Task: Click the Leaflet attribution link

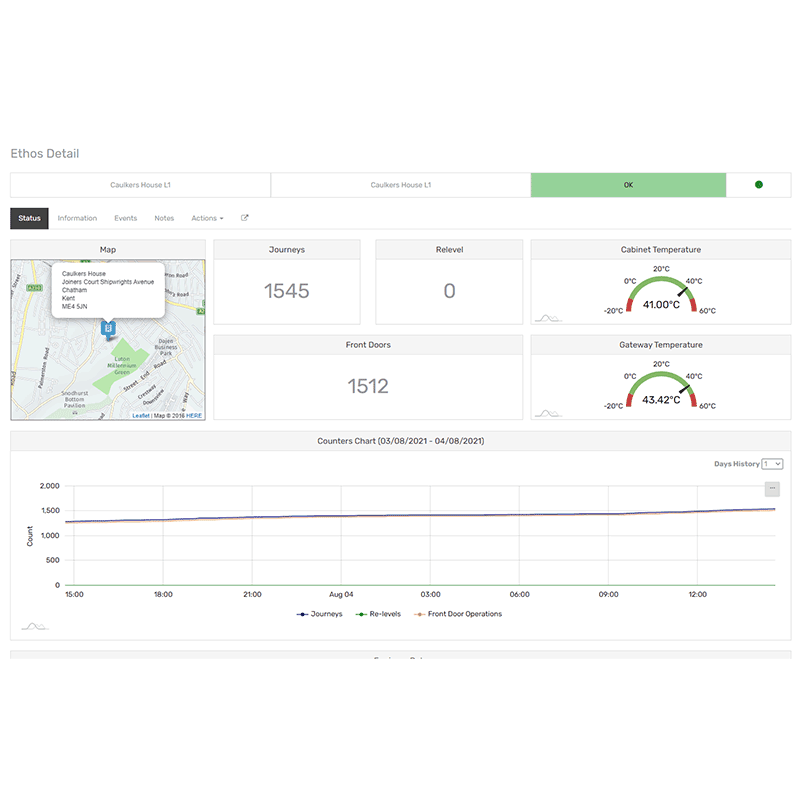Action: [x=141, y=415]
